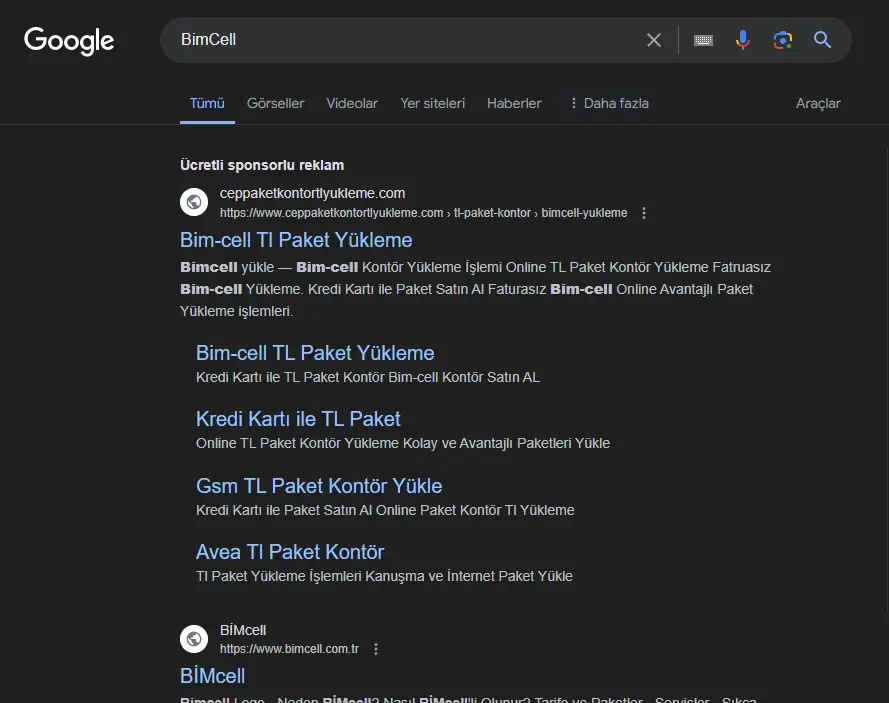Viewport: 889px width, 703px height.
Task: Open the Yer siteleri tab
Action: click(433, 103)
